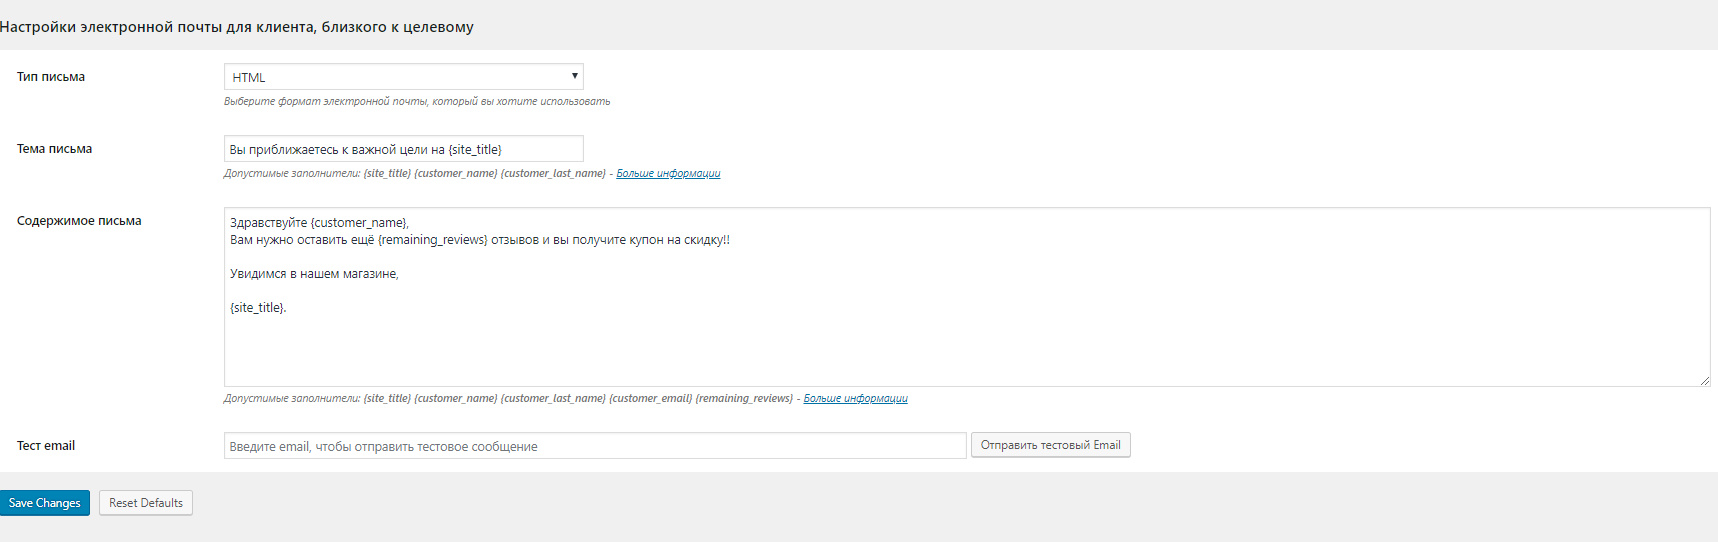Click the subject placeholders hint '{customer_last_name}'
Image resolution: width=1718 pixels, height=542 pixels.
(x=553, y=173)
